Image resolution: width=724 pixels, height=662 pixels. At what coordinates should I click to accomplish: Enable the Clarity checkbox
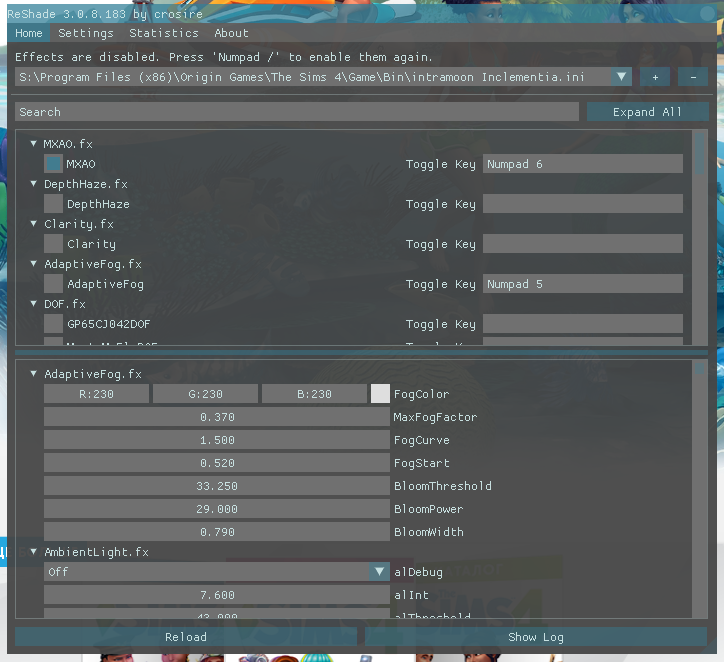54,244
